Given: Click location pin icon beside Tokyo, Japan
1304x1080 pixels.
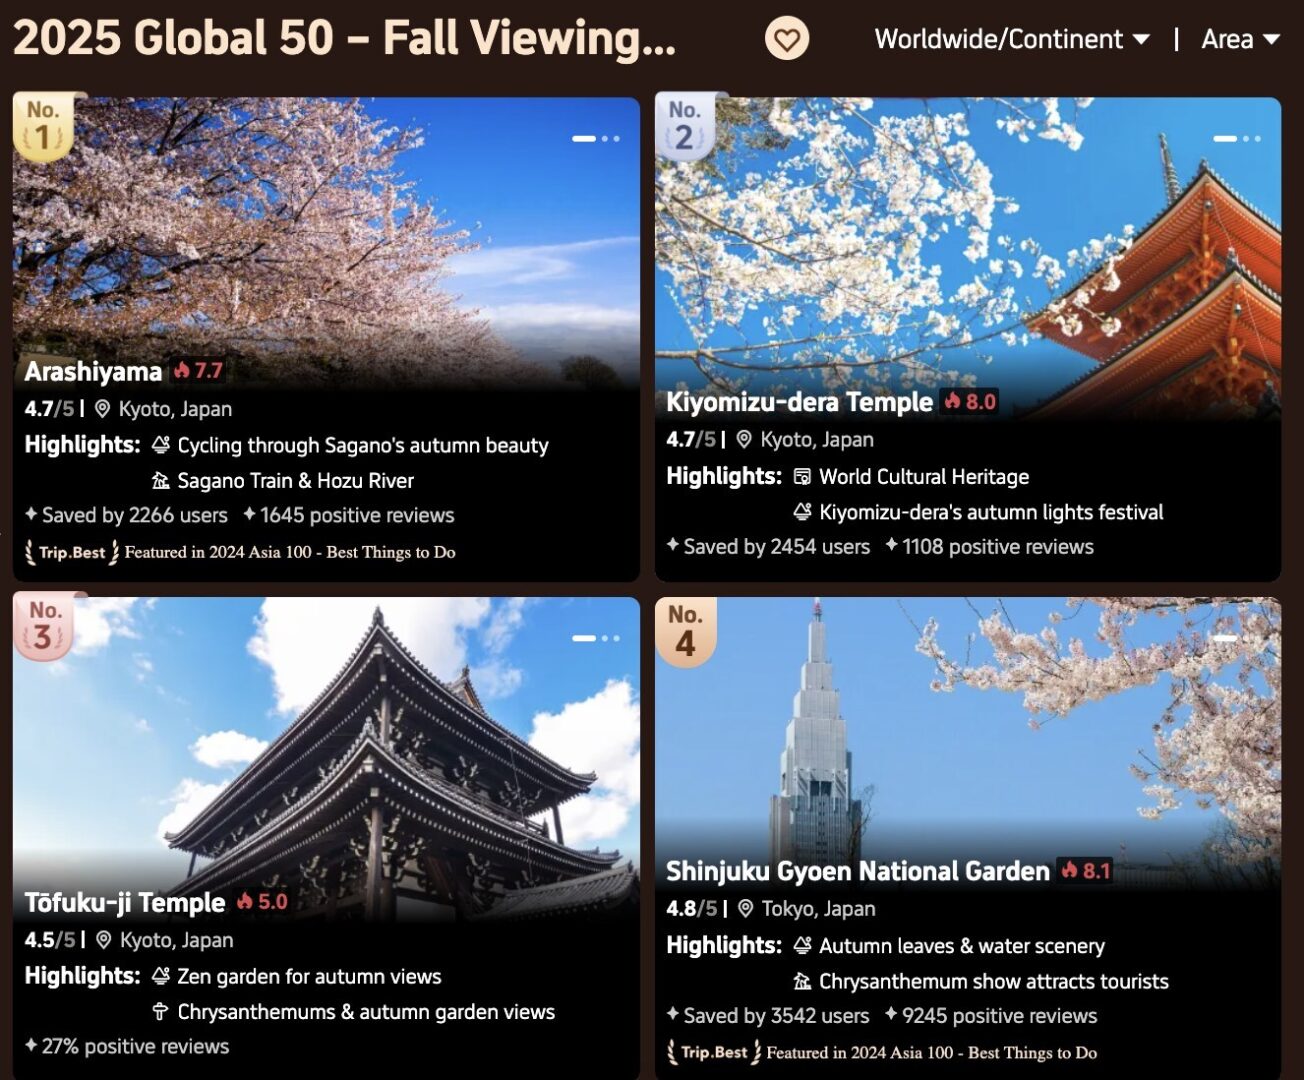Looking at the screenshot, I should (745, 909).
